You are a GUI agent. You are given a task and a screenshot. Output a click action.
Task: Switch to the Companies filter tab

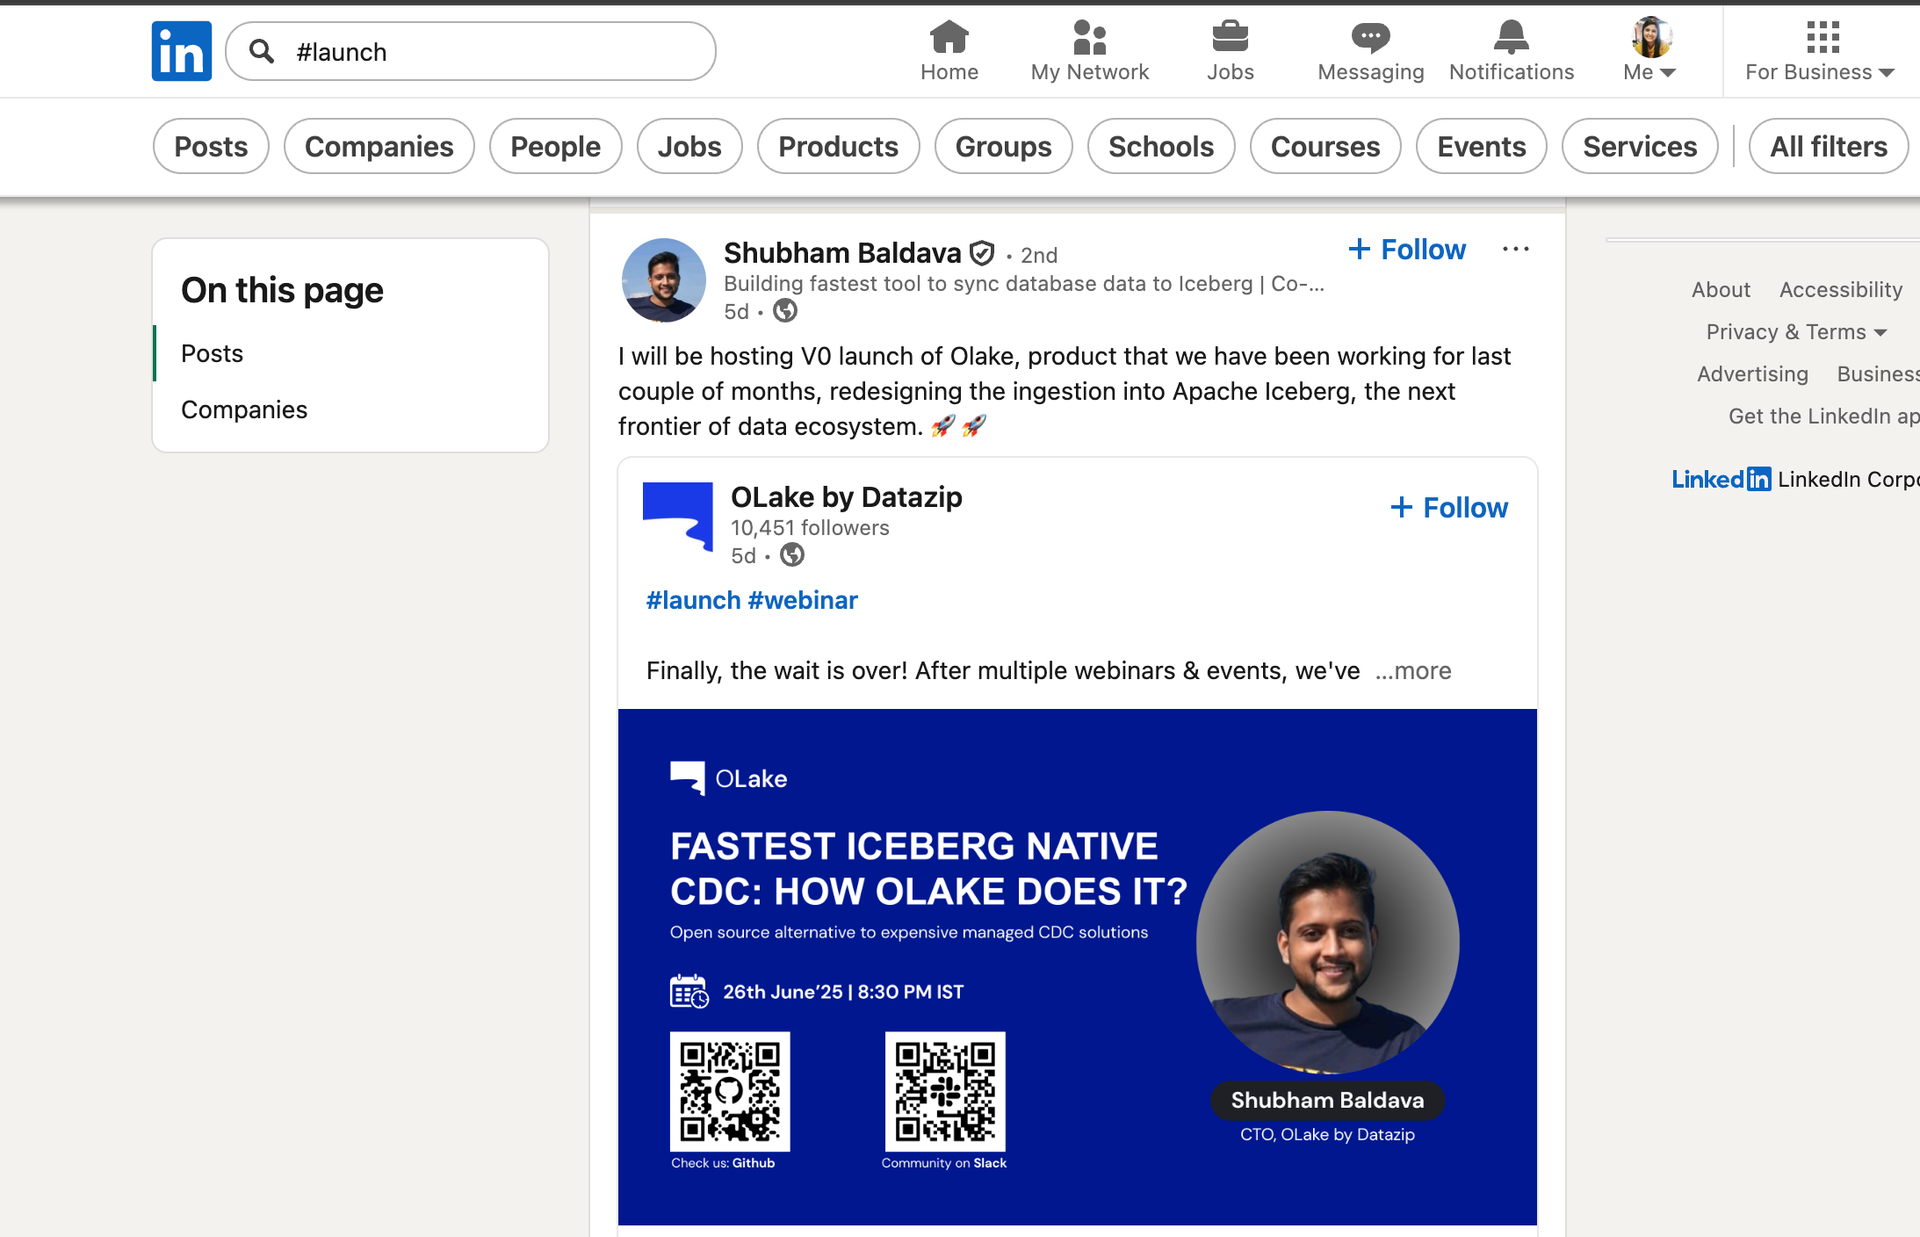(379, 146)
